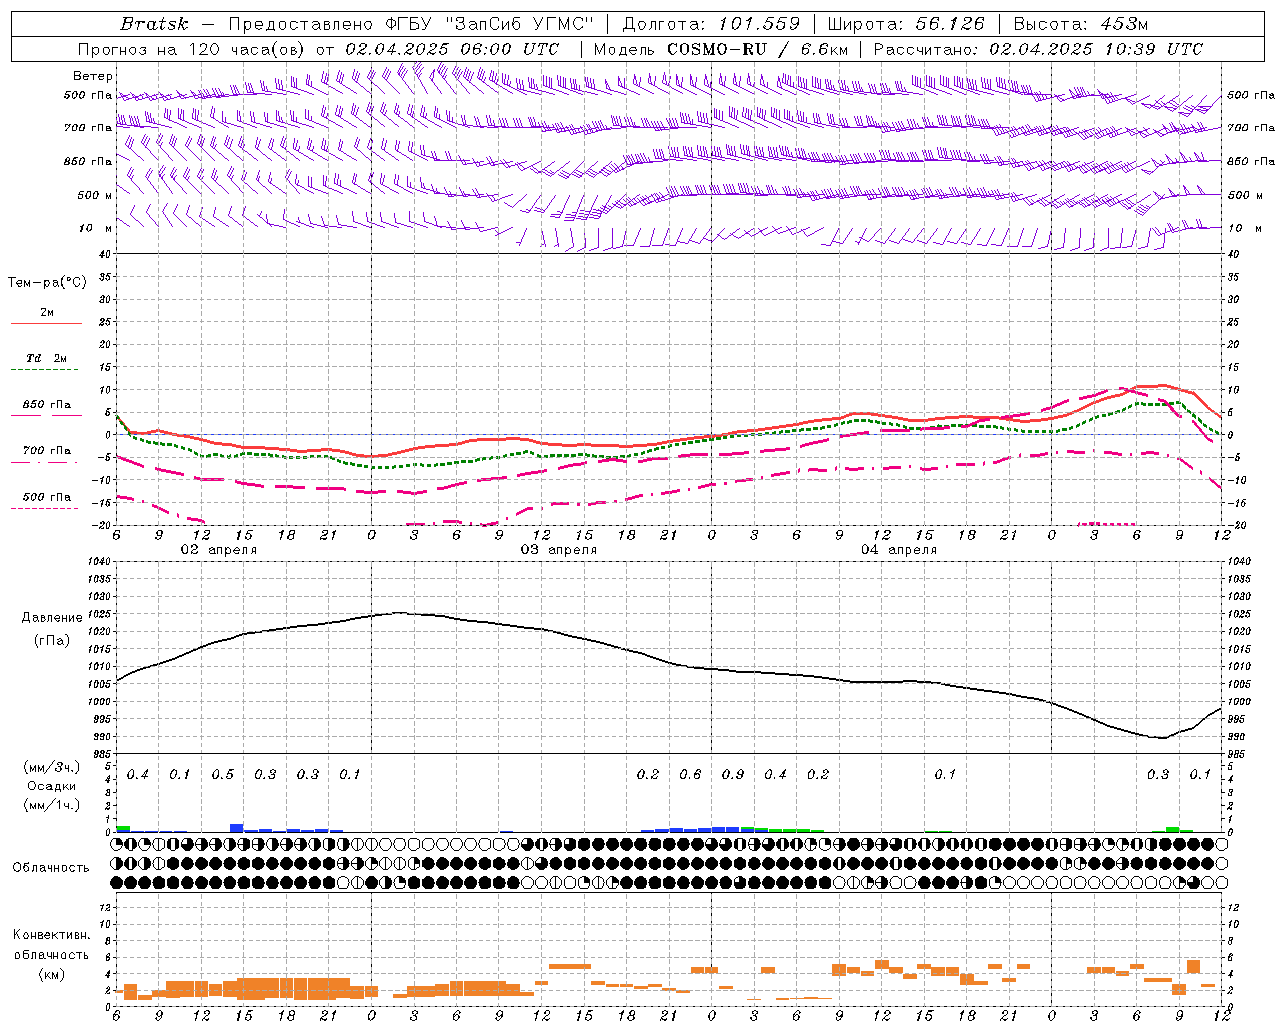Click the 'Тем-ра(°C)' temperature panel label

click(47, 283)
